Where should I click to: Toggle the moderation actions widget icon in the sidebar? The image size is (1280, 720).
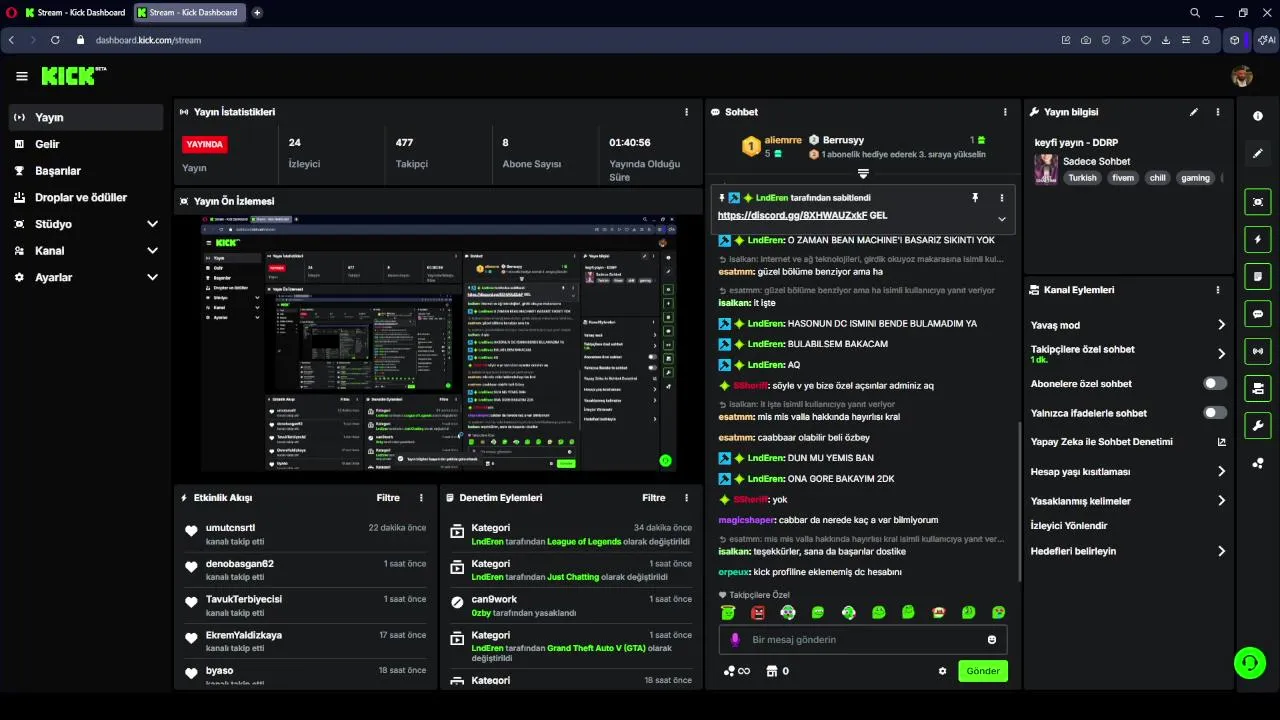(x=1258, y=388)
